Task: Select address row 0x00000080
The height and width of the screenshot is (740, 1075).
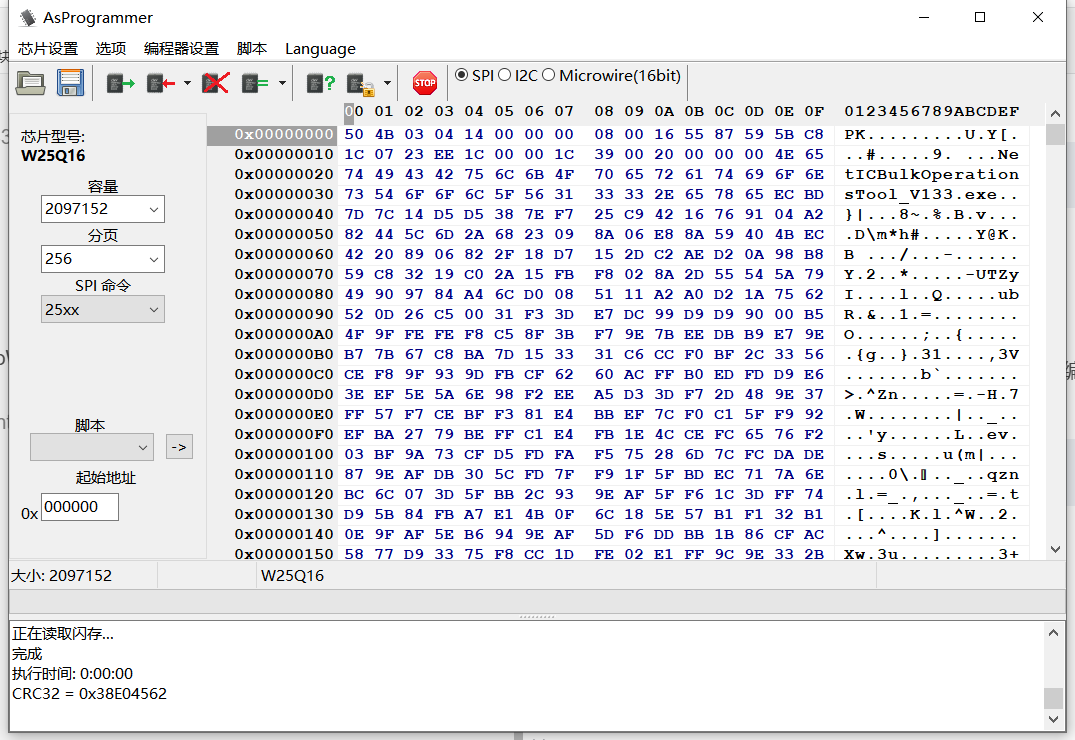Action: 283,294
